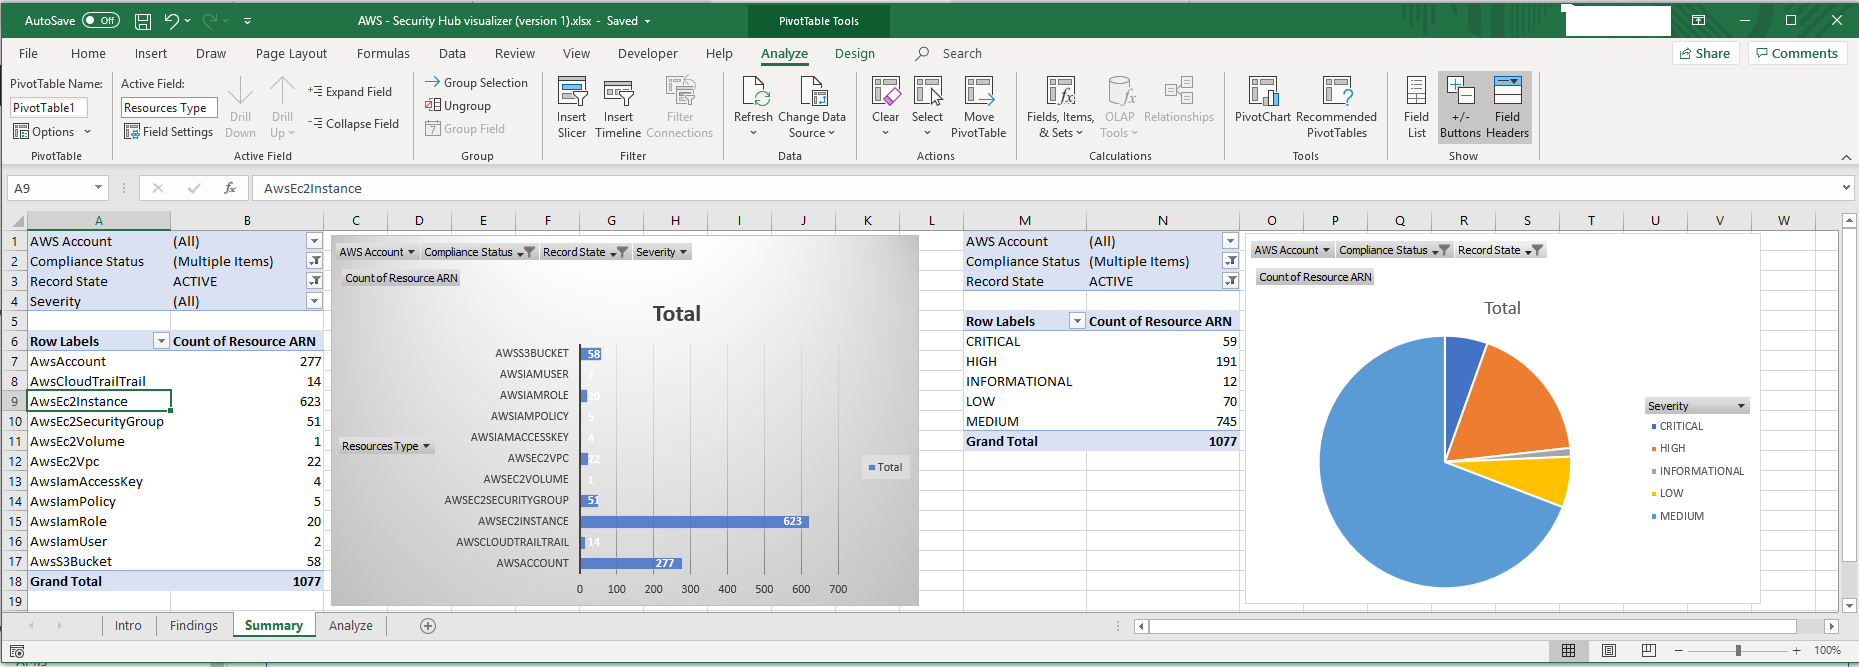The height and width of the screenshot is (667, 1859).
Task: Open the Comments button
Action: [1797, 54]
